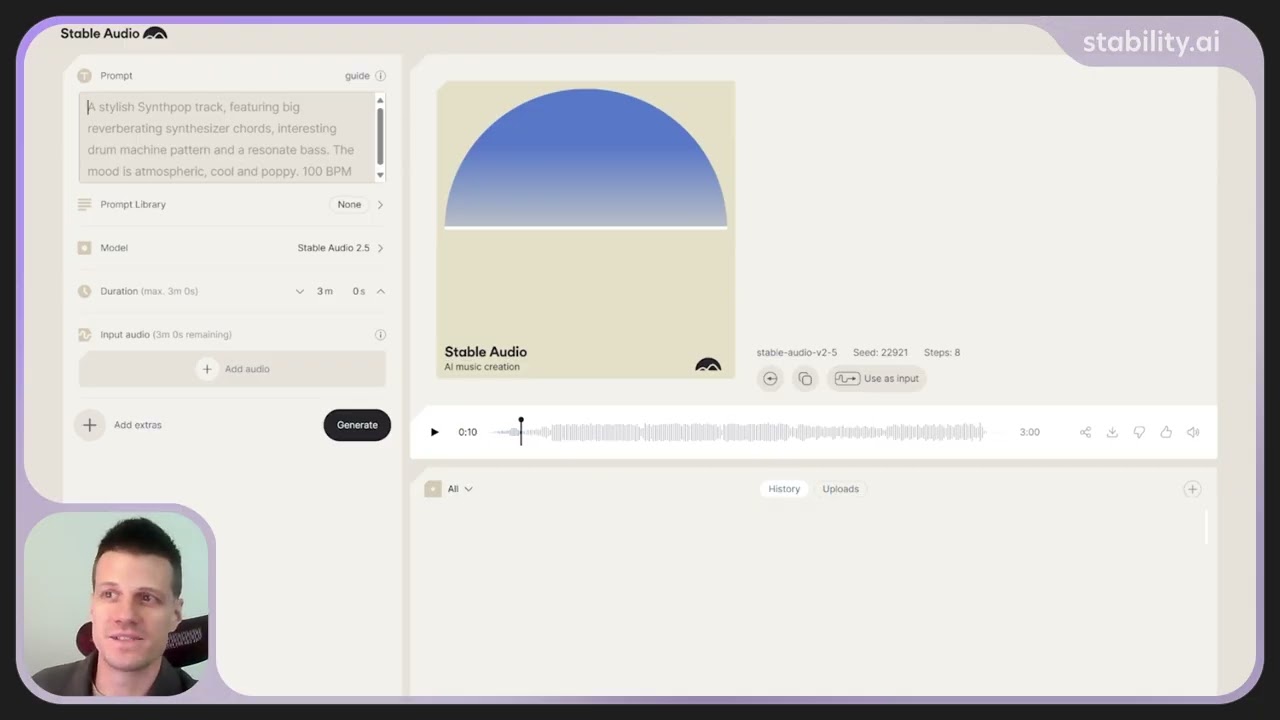Click the prompt box scrollbar down arrow

tap(380, 175)
